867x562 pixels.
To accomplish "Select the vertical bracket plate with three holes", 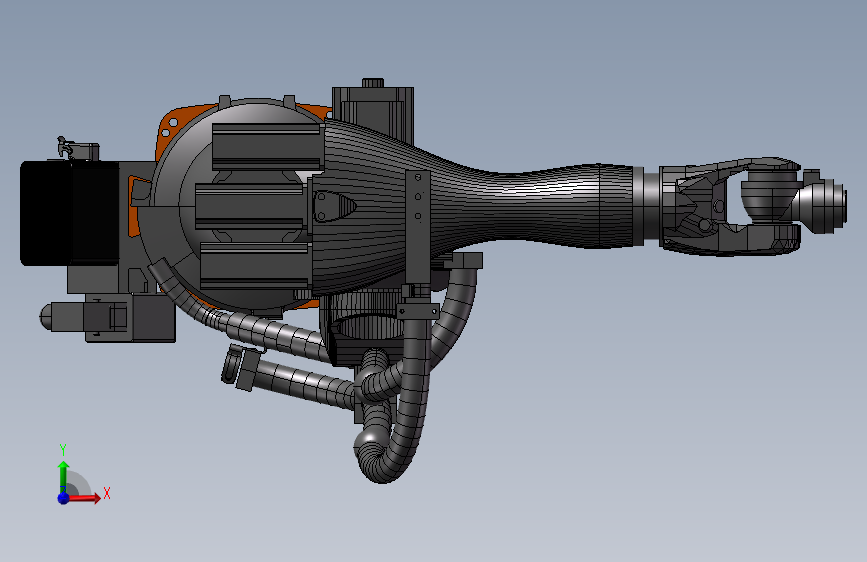I will [417, 227].
